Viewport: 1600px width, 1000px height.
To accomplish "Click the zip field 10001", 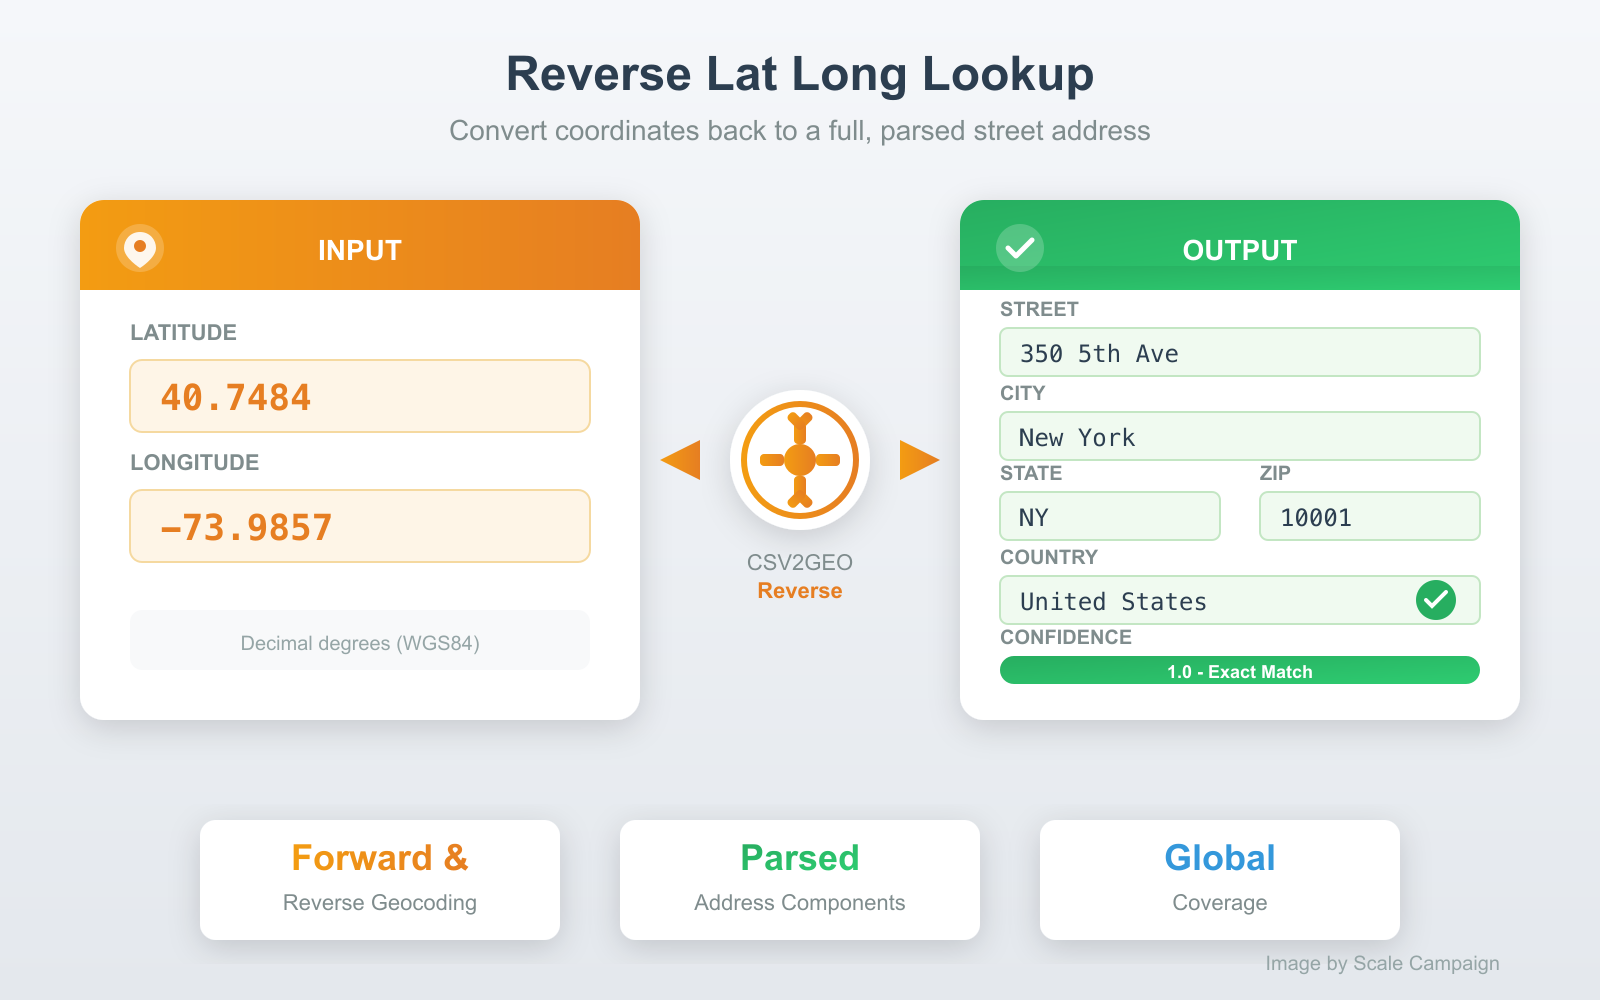I will [x=1370, y=516].
